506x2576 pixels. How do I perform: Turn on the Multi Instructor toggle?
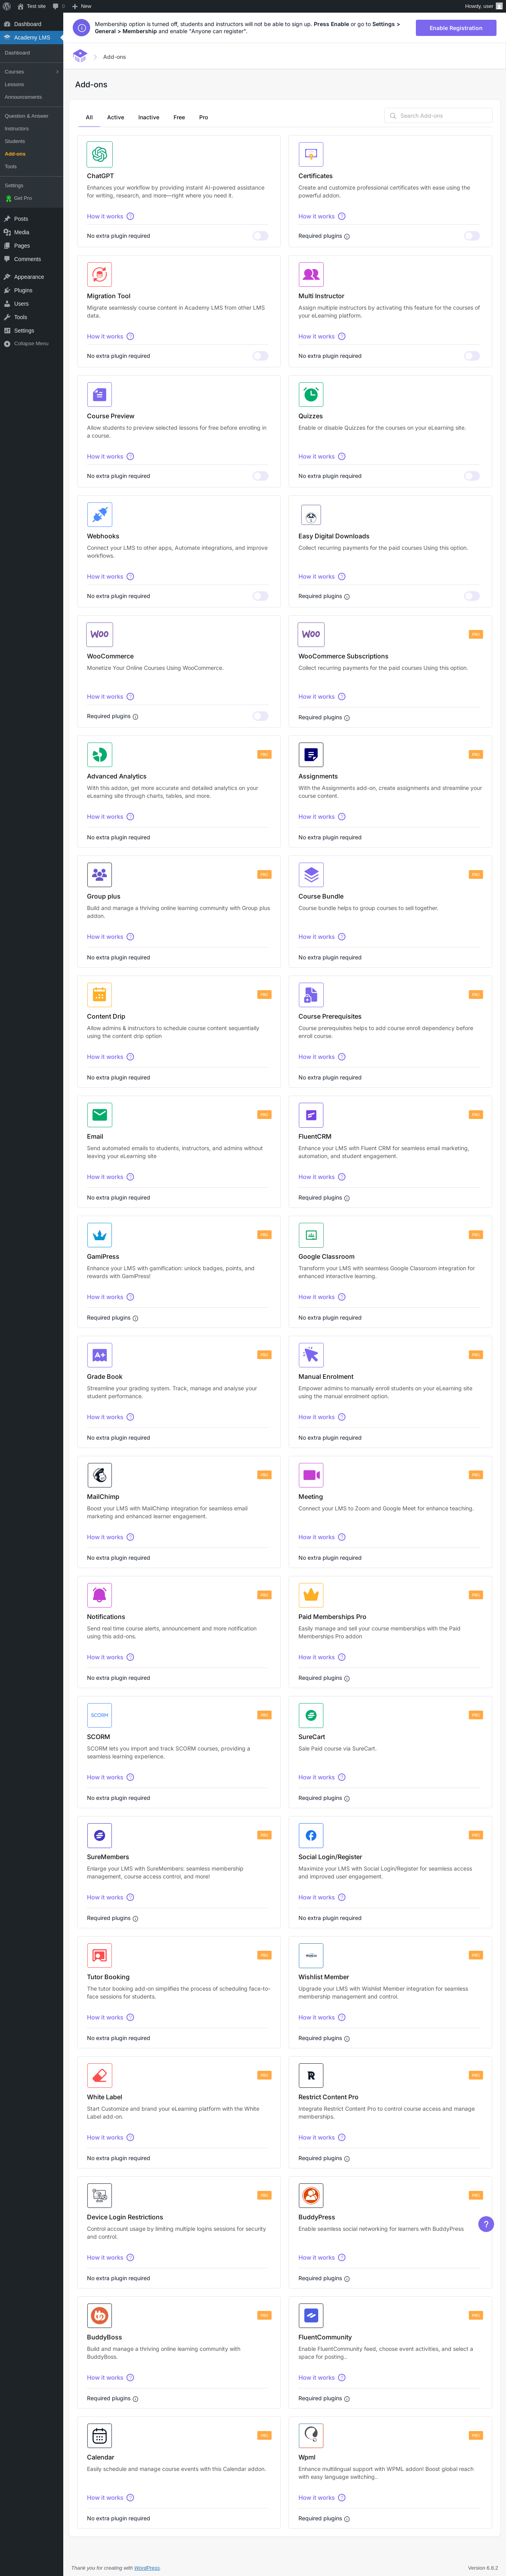[x=472, y=356]
